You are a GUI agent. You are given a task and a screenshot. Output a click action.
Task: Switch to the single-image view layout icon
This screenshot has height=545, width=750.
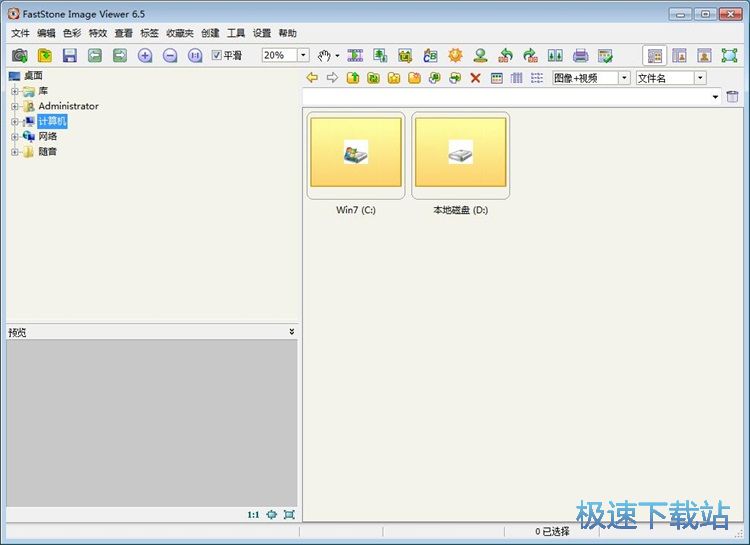tap(705, 56)
